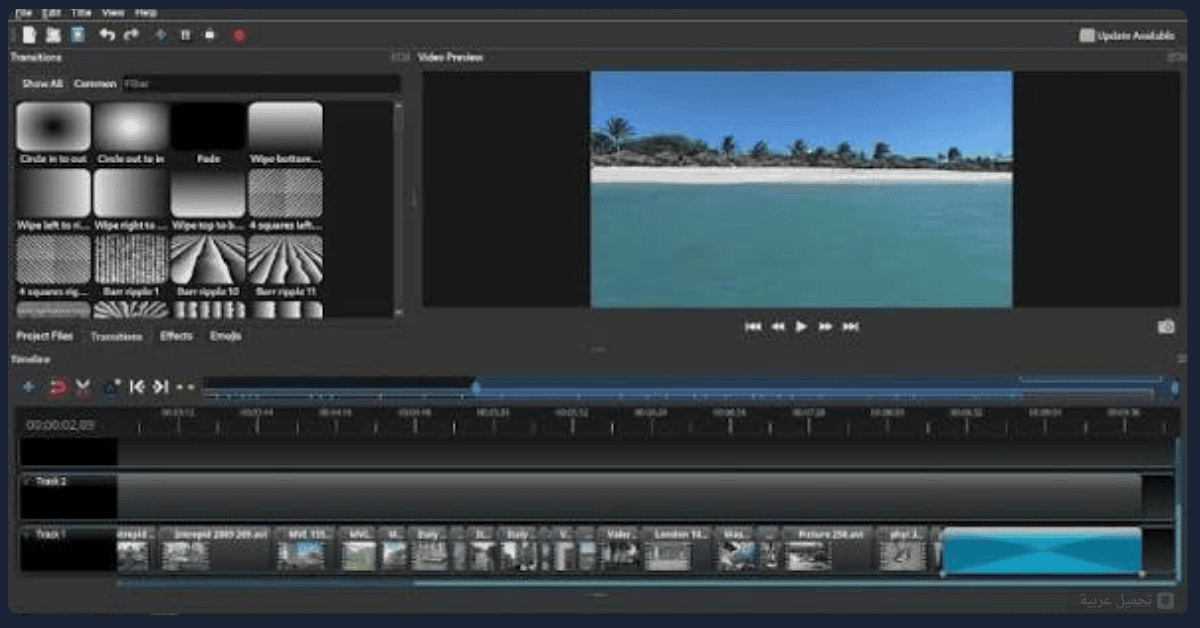Click the Update Available button
Image resolution: width=1200 pixels, height=628 pixels.
pyautogui.click(x=1127, y=35)
